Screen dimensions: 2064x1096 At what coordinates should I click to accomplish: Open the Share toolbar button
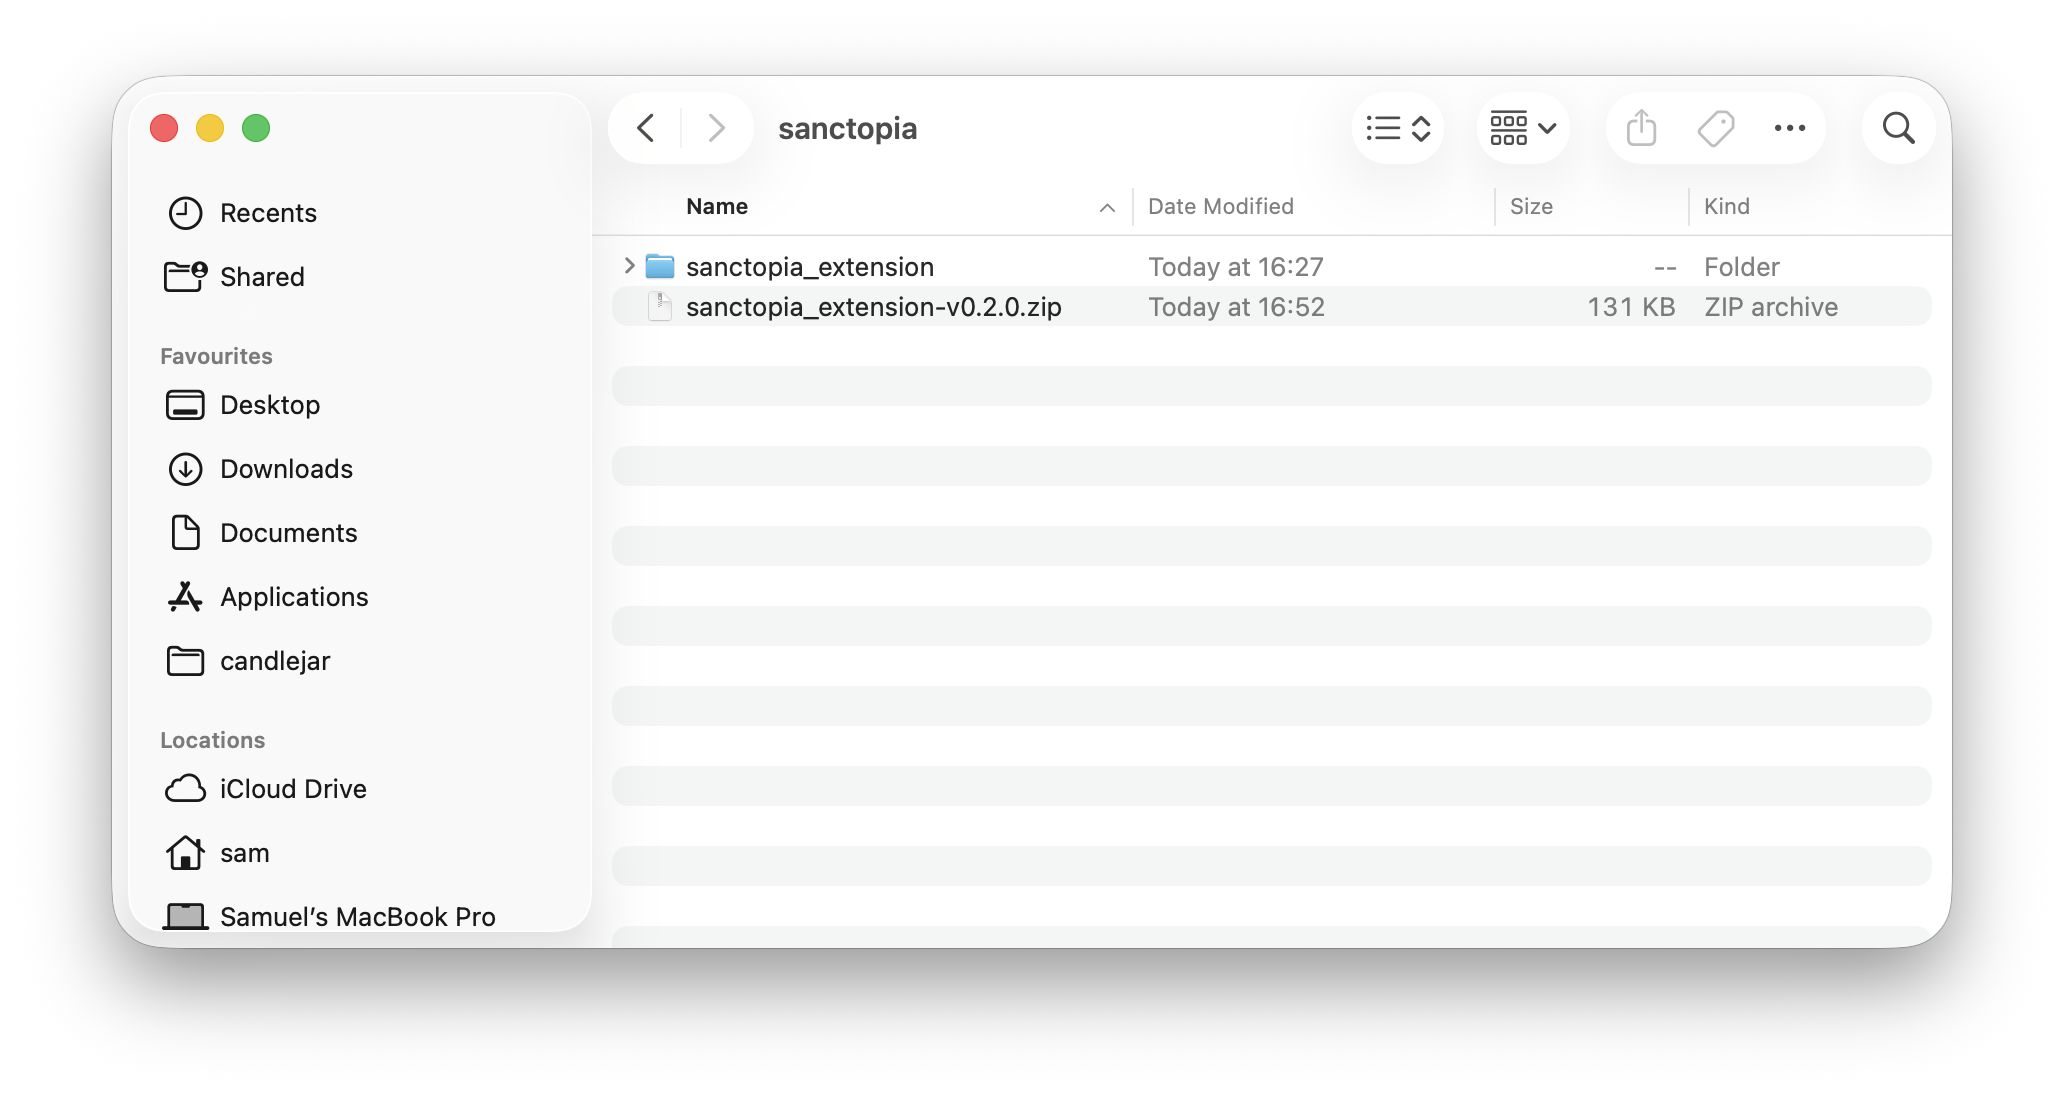click(x=1641, y=128)
